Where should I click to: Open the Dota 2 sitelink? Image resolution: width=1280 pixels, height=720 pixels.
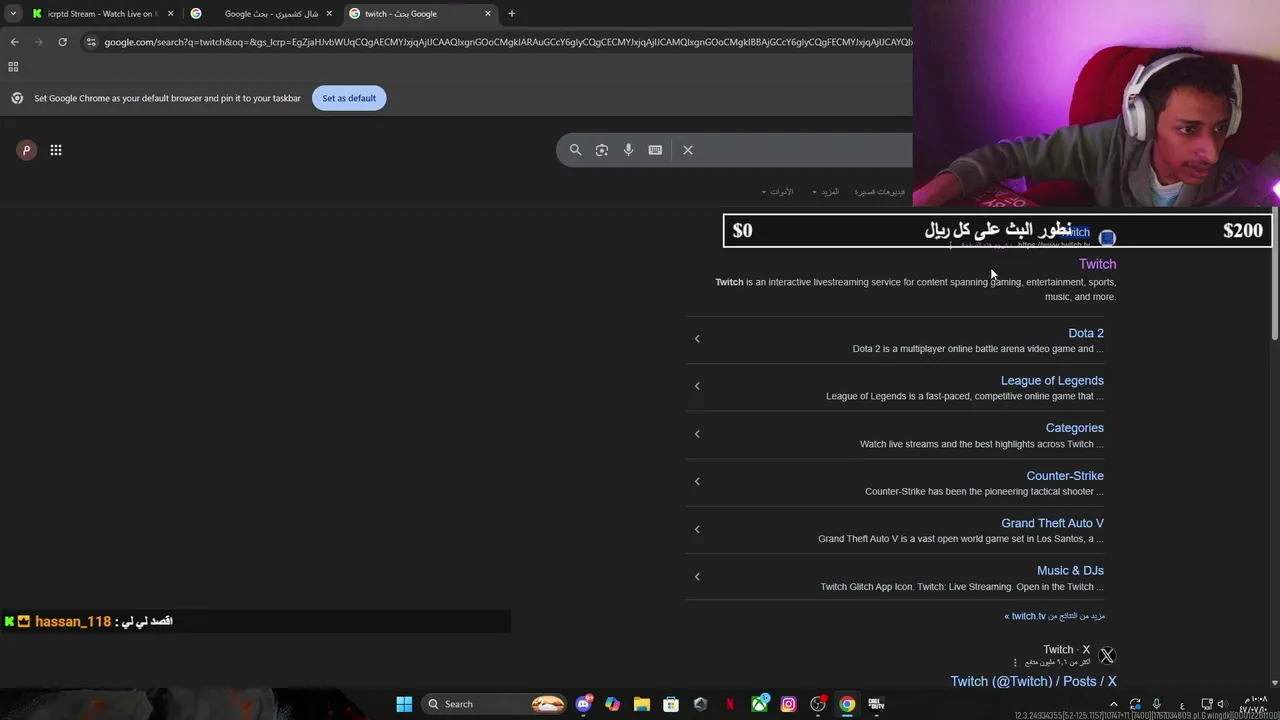pyautogui.click(x=1086, y=333)
